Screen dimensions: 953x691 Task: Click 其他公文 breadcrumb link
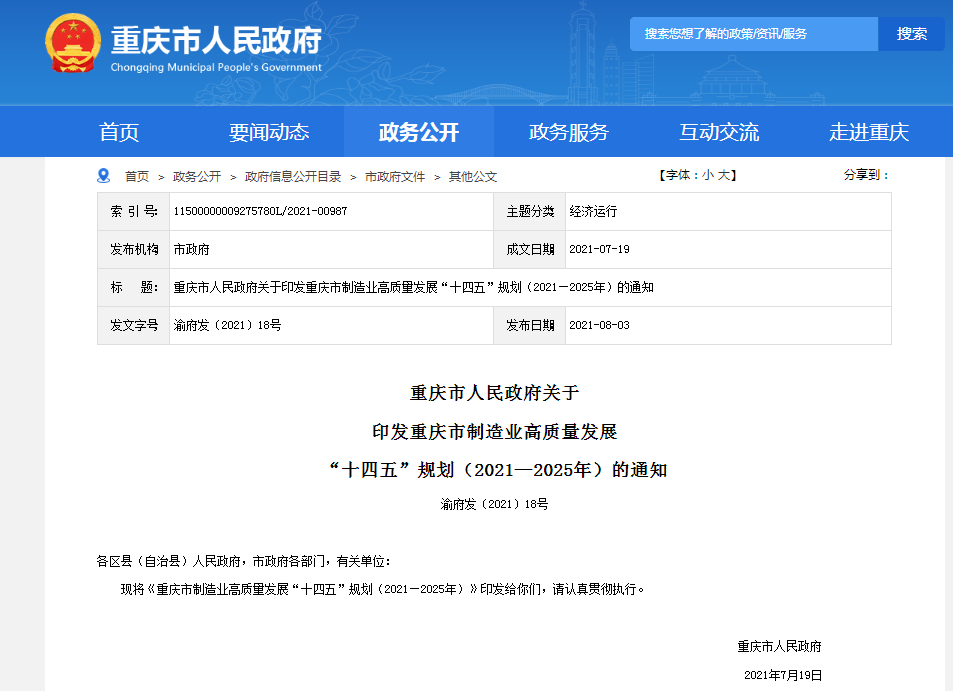(x=473, y=176)
